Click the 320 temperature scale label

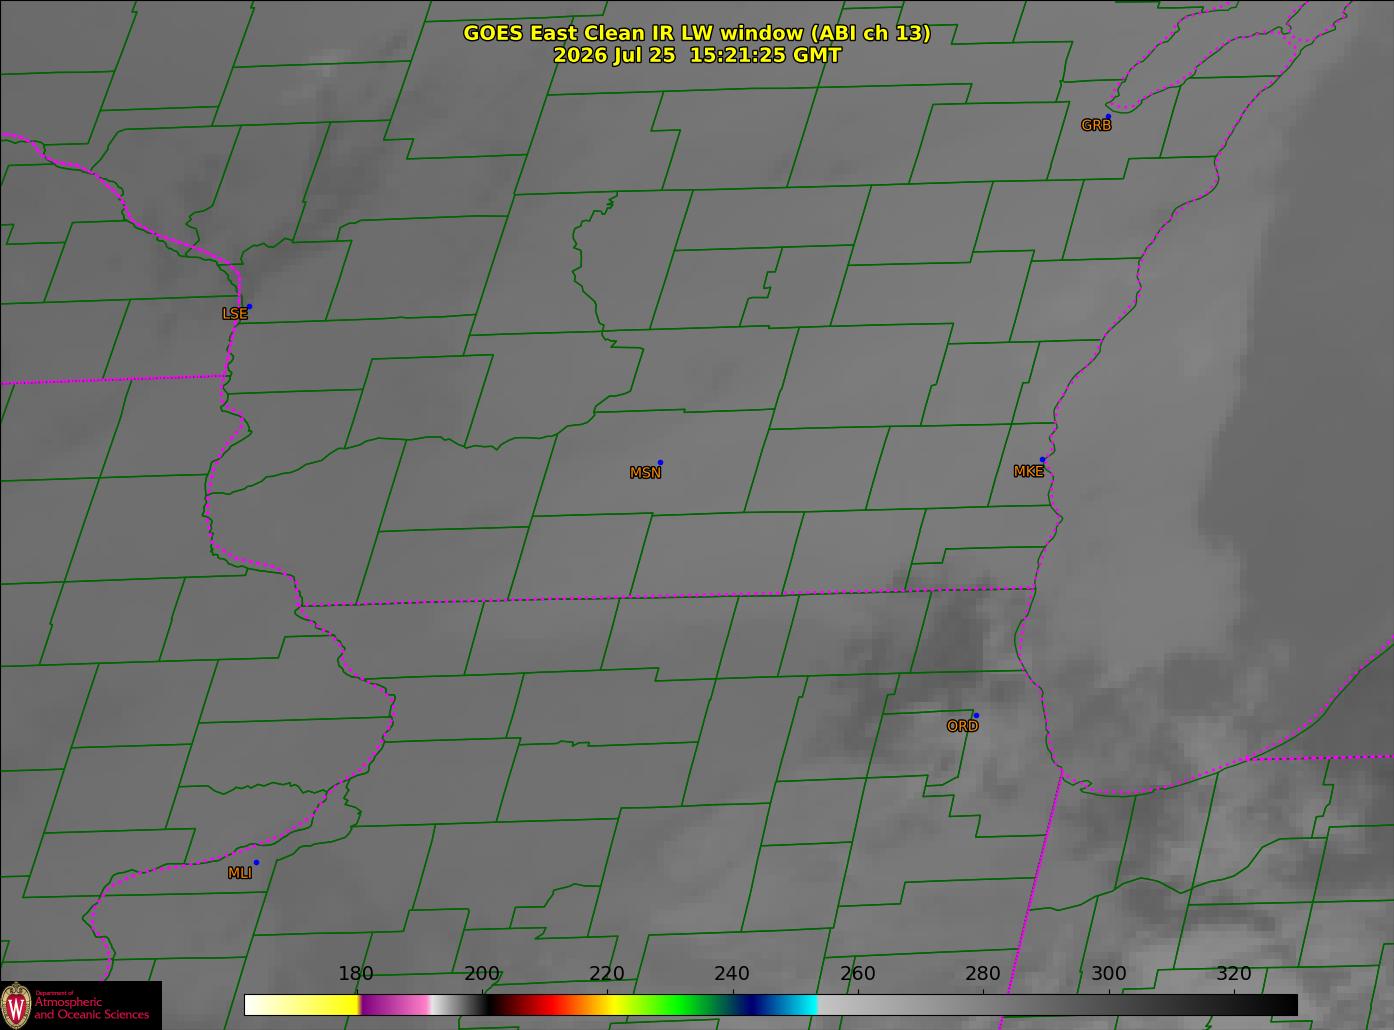pyautogui.click(x=1234, y=974)
